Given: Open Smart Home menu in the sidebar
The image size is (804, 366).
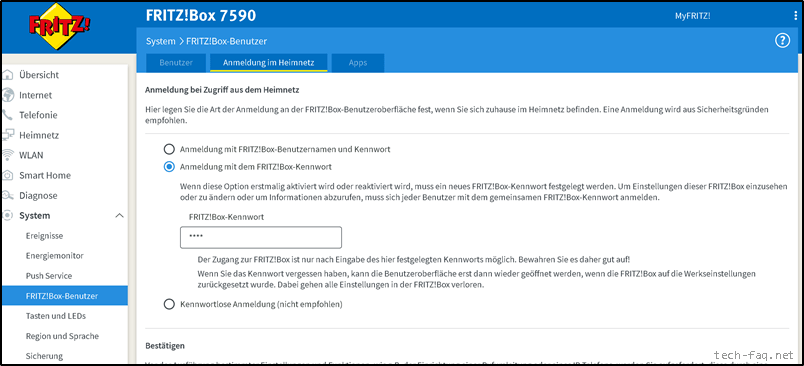Looking at the screenshot, I should pyautogui.click(x=45, y=175).
